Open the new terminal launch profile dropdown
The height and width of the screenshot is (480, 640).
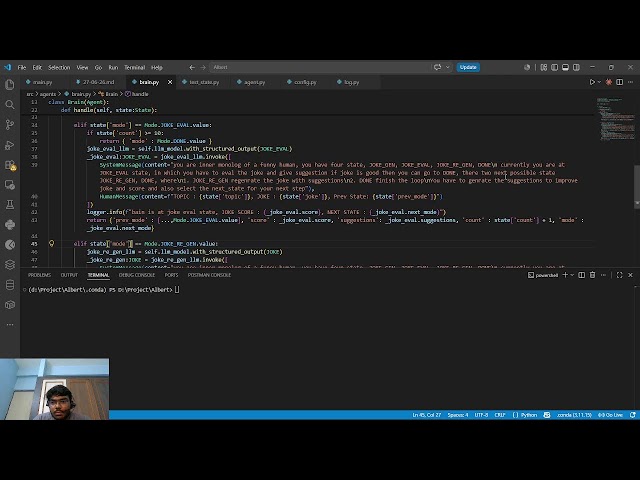pos(572,275)
